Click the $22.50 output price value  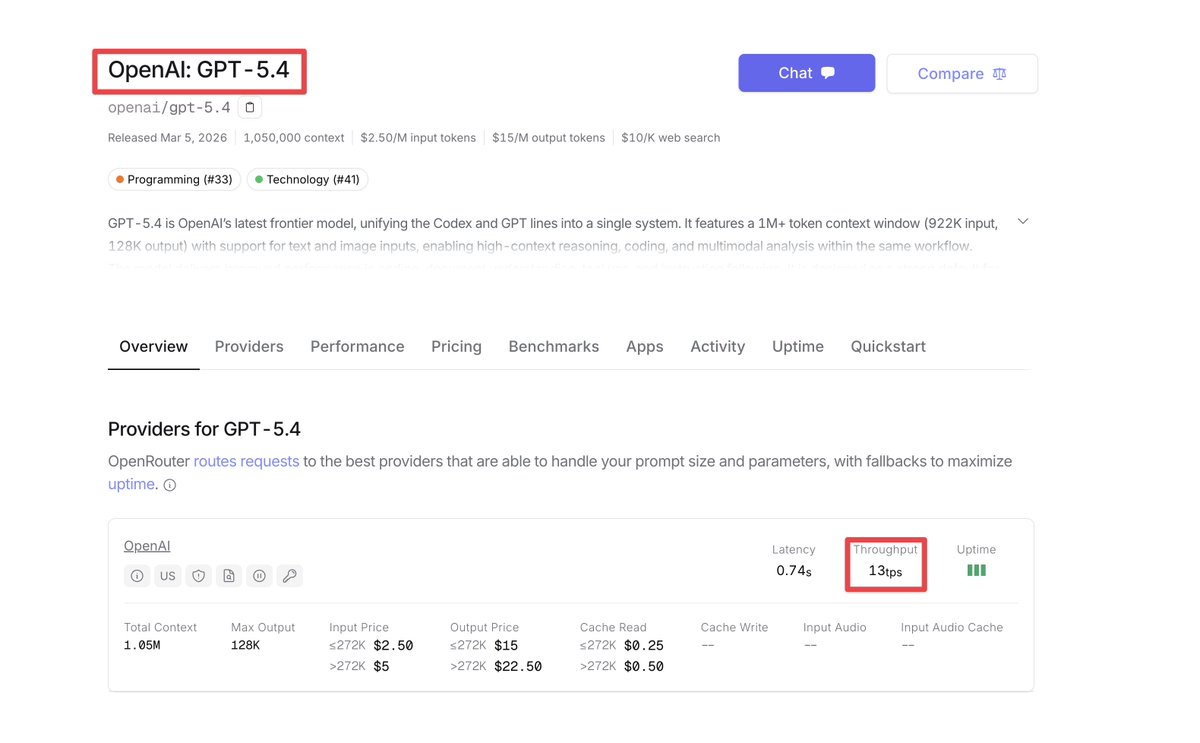pos(518,667)
